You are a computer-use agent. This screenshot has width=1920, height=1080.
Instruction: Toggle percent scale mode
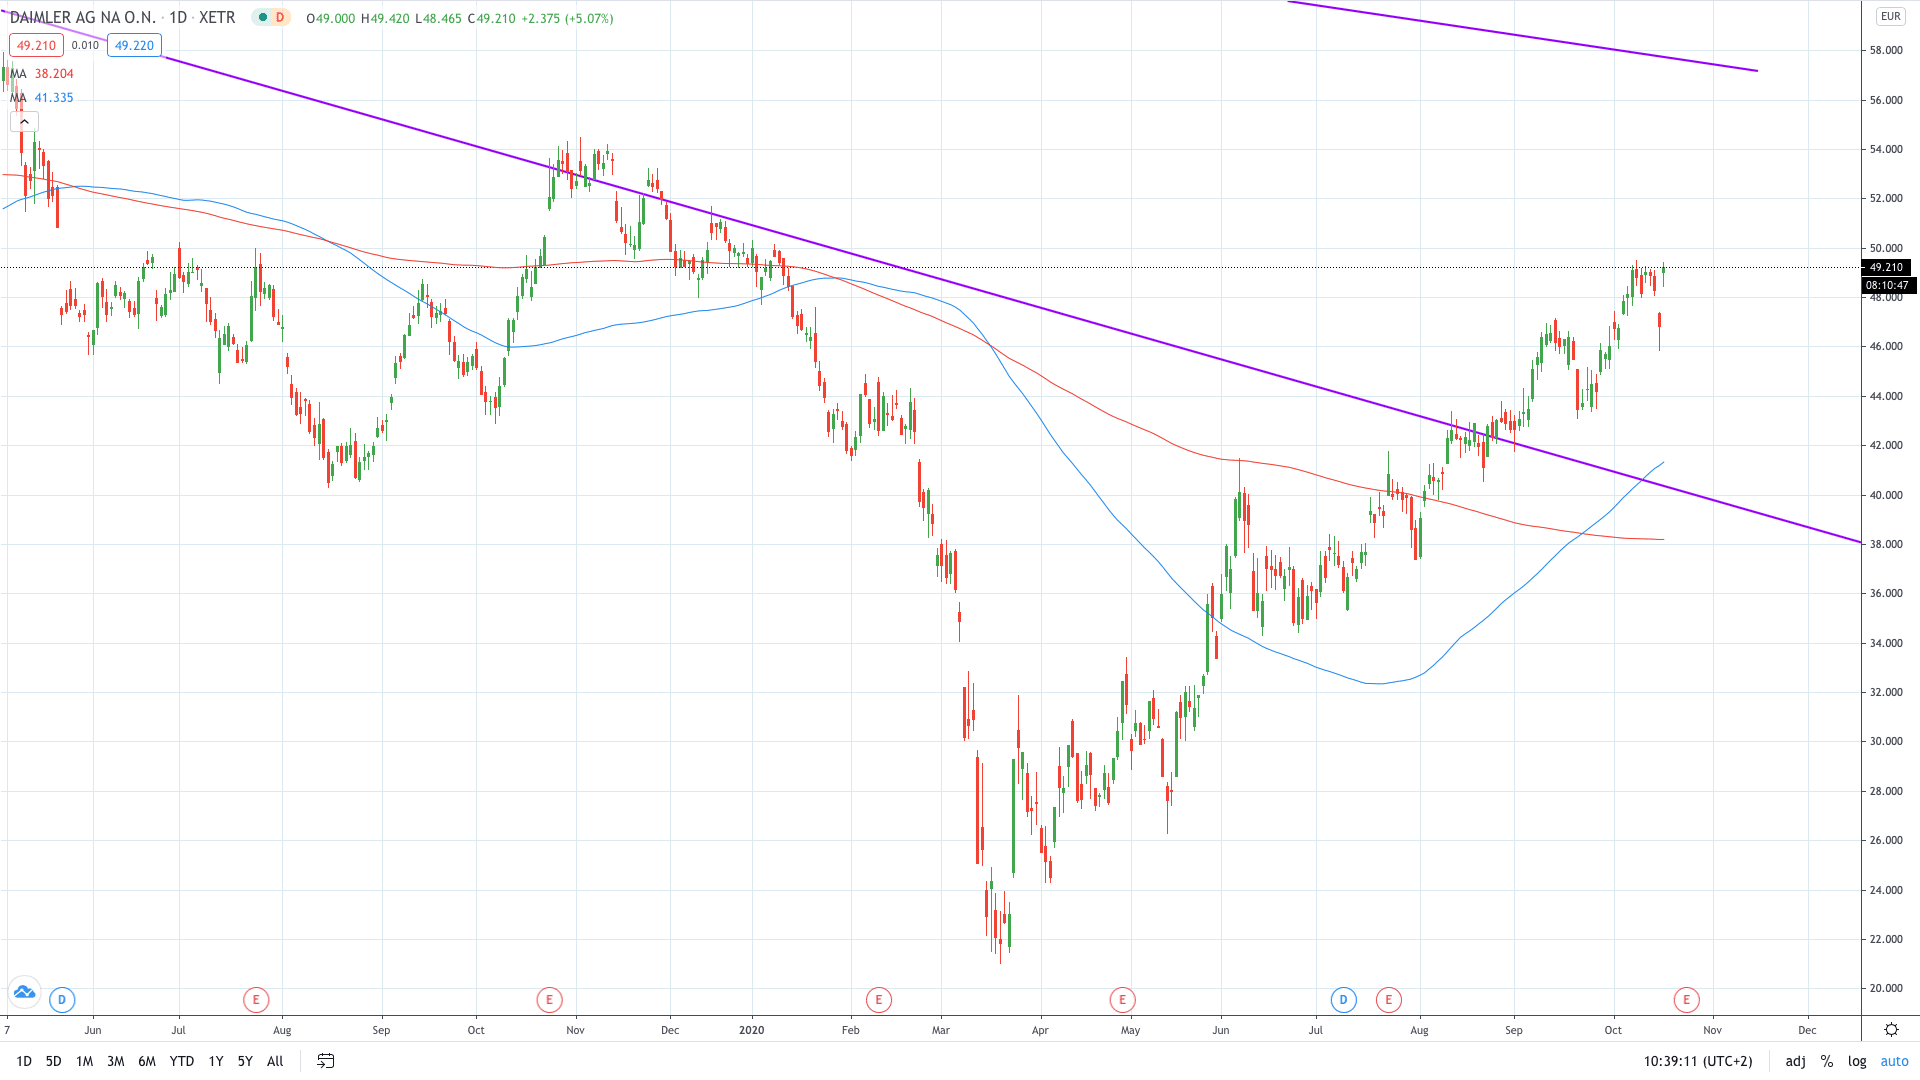tap(1827, 1061)
